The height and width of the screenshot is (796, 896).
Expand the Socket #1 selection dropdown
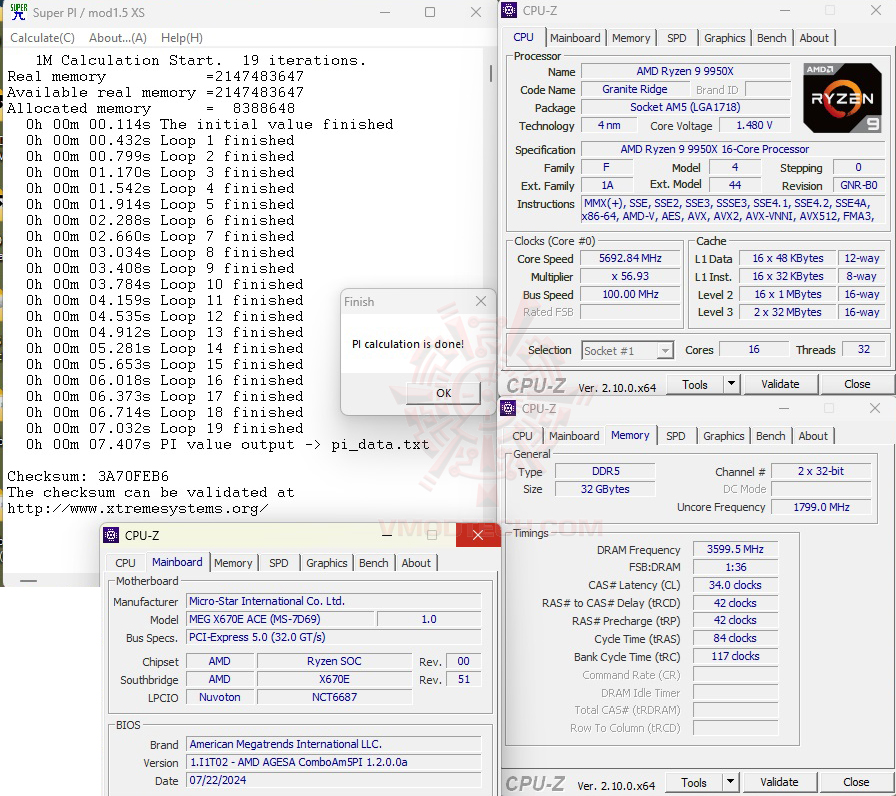(x=665, y=350)
